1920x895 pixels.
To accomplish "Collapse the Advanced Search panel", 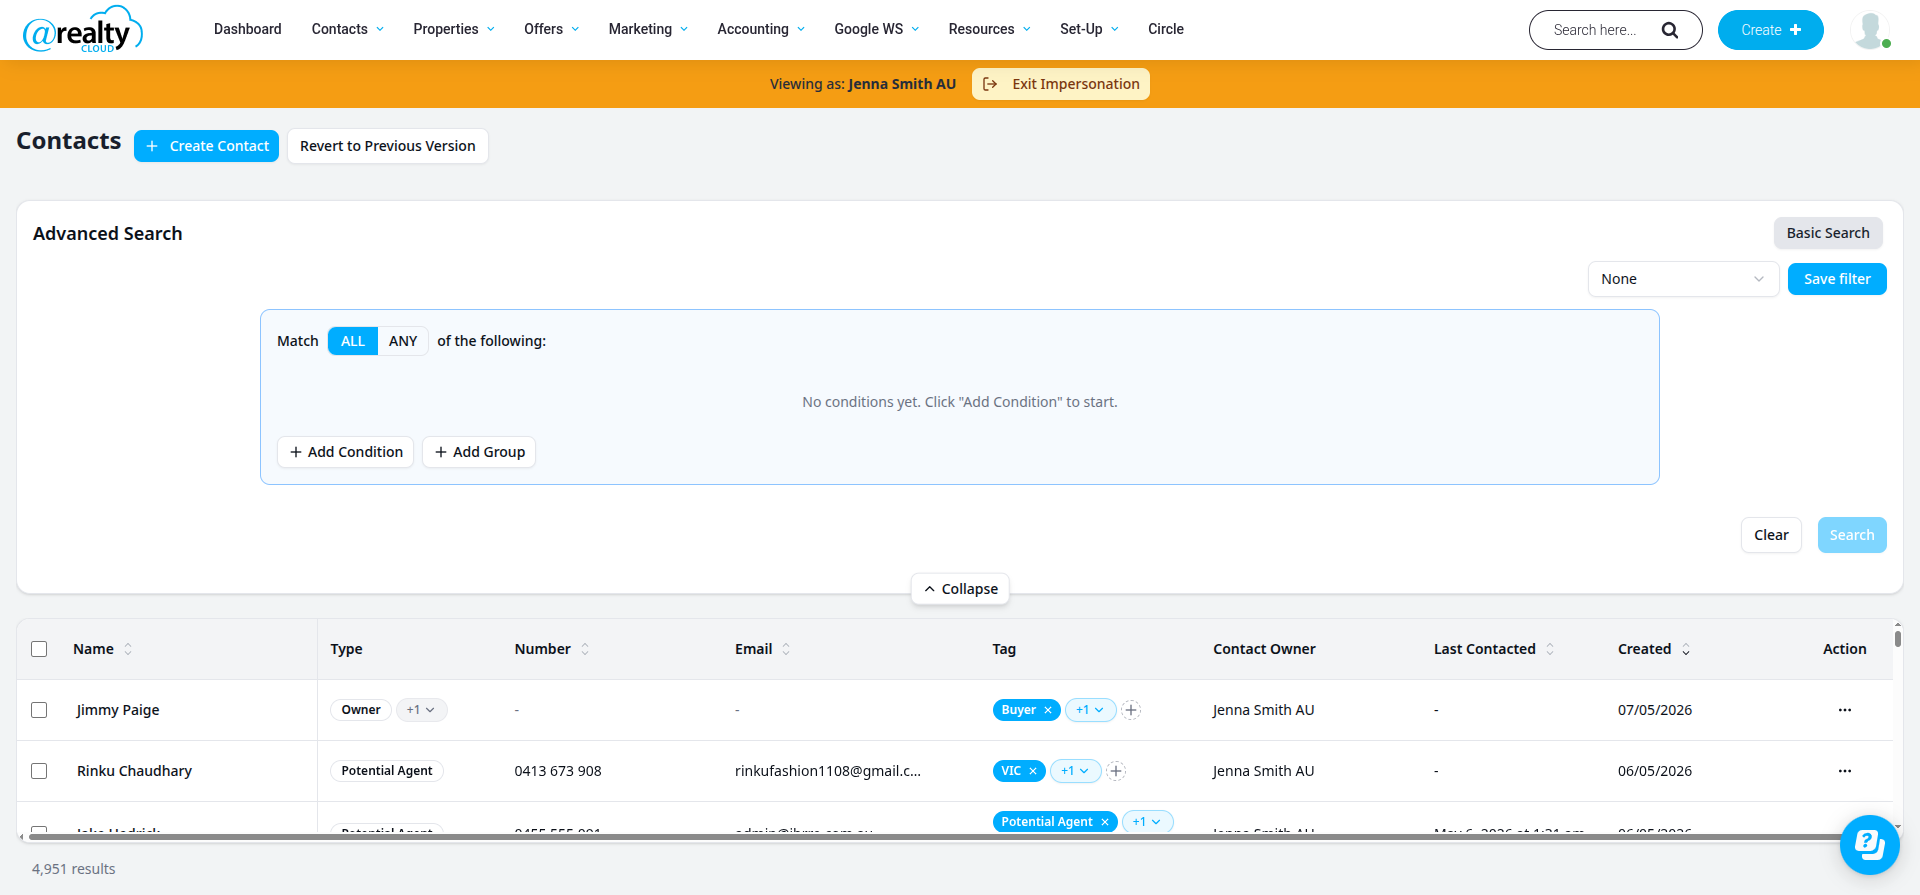I will 960,589.
